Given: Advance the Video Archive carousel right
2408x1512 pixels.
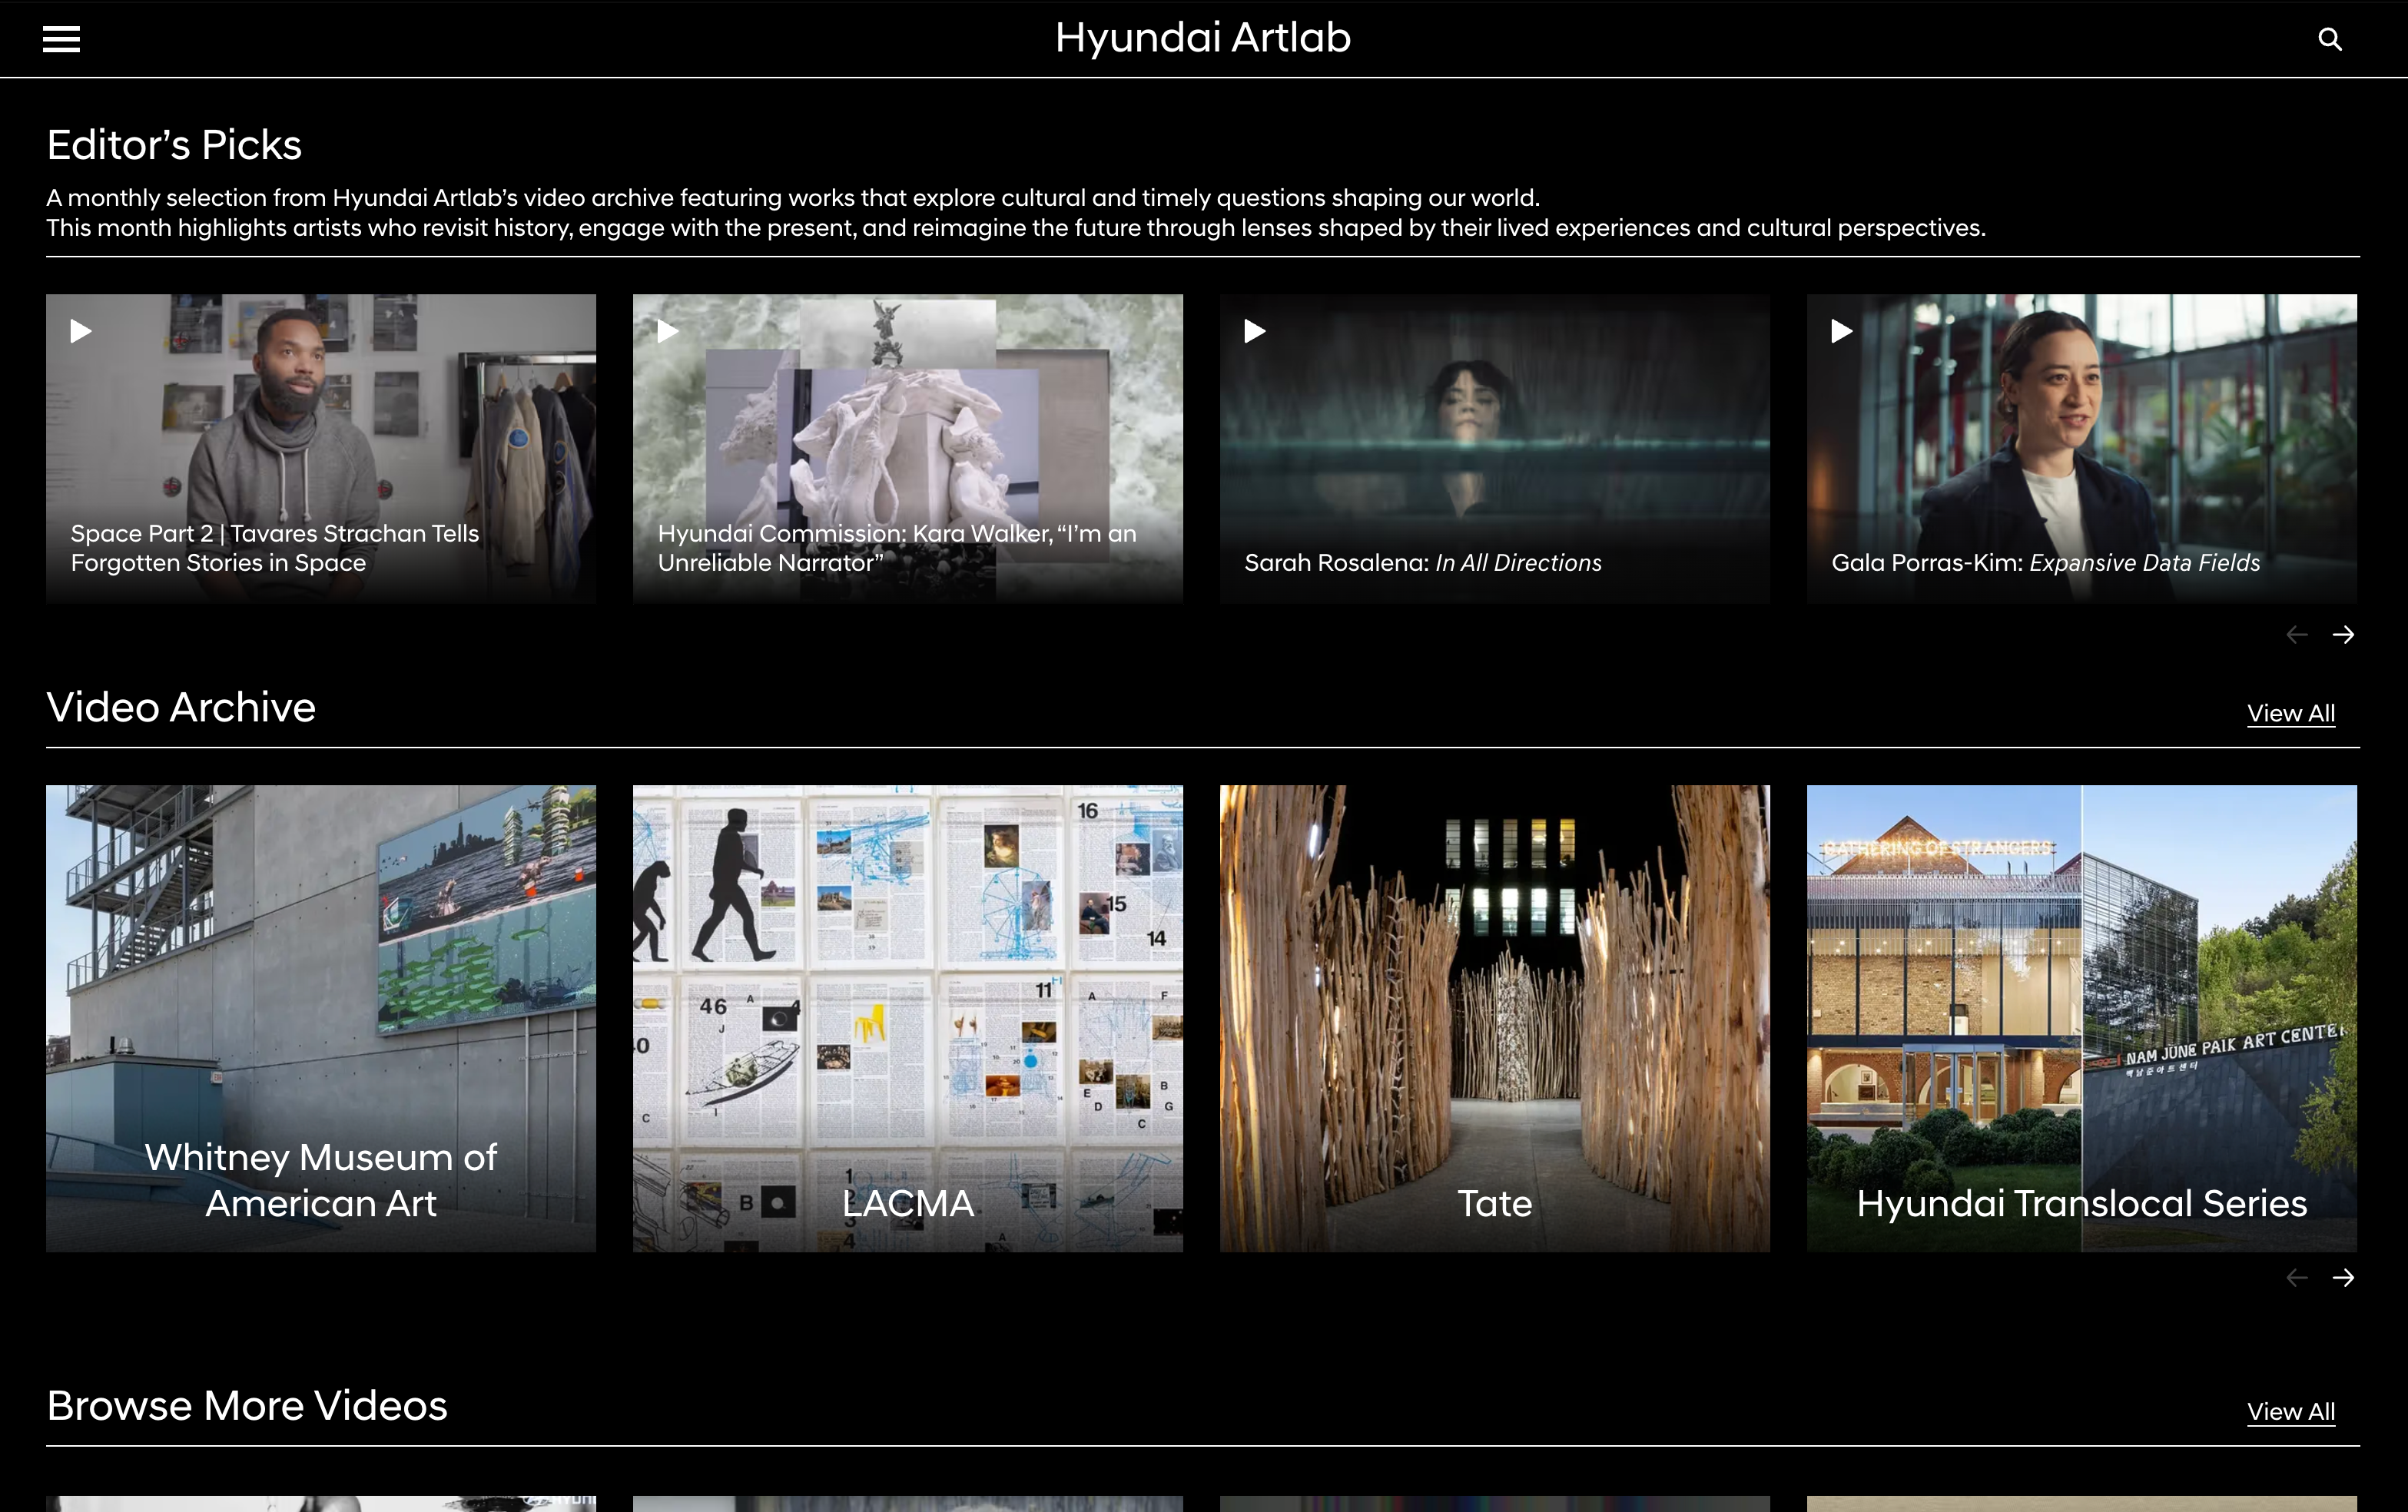Looking at the screenshot, I should 2343,1278.
